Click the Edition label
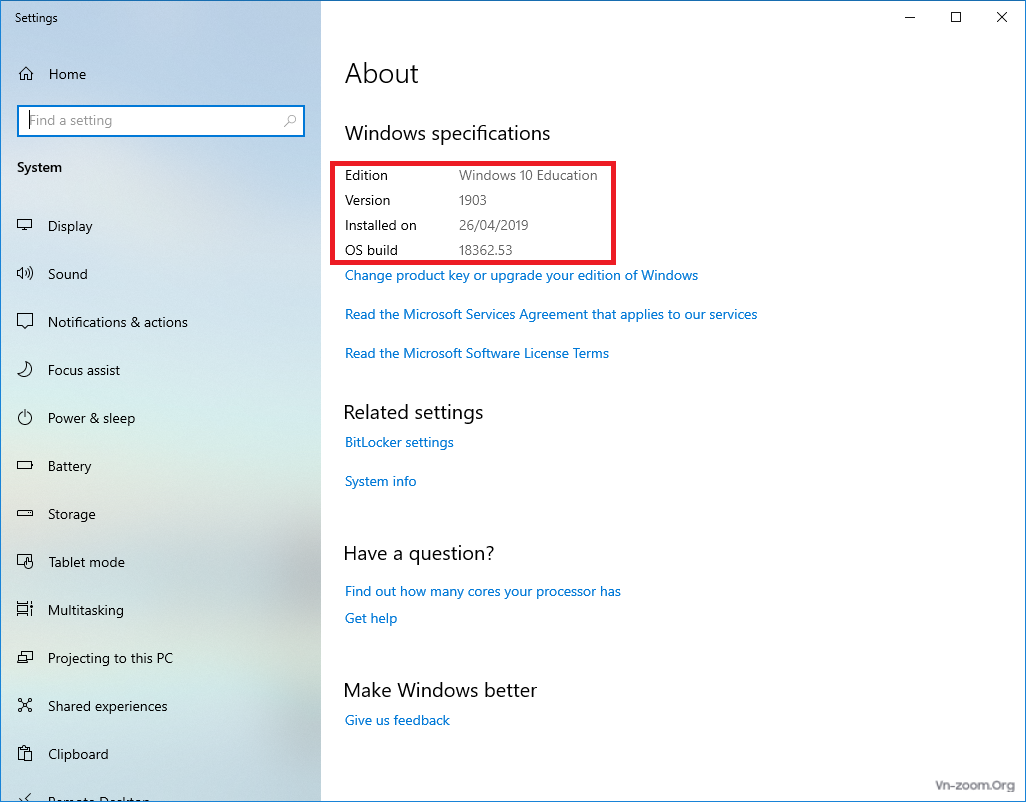The image size is (1026, 802). pos(366,175)
